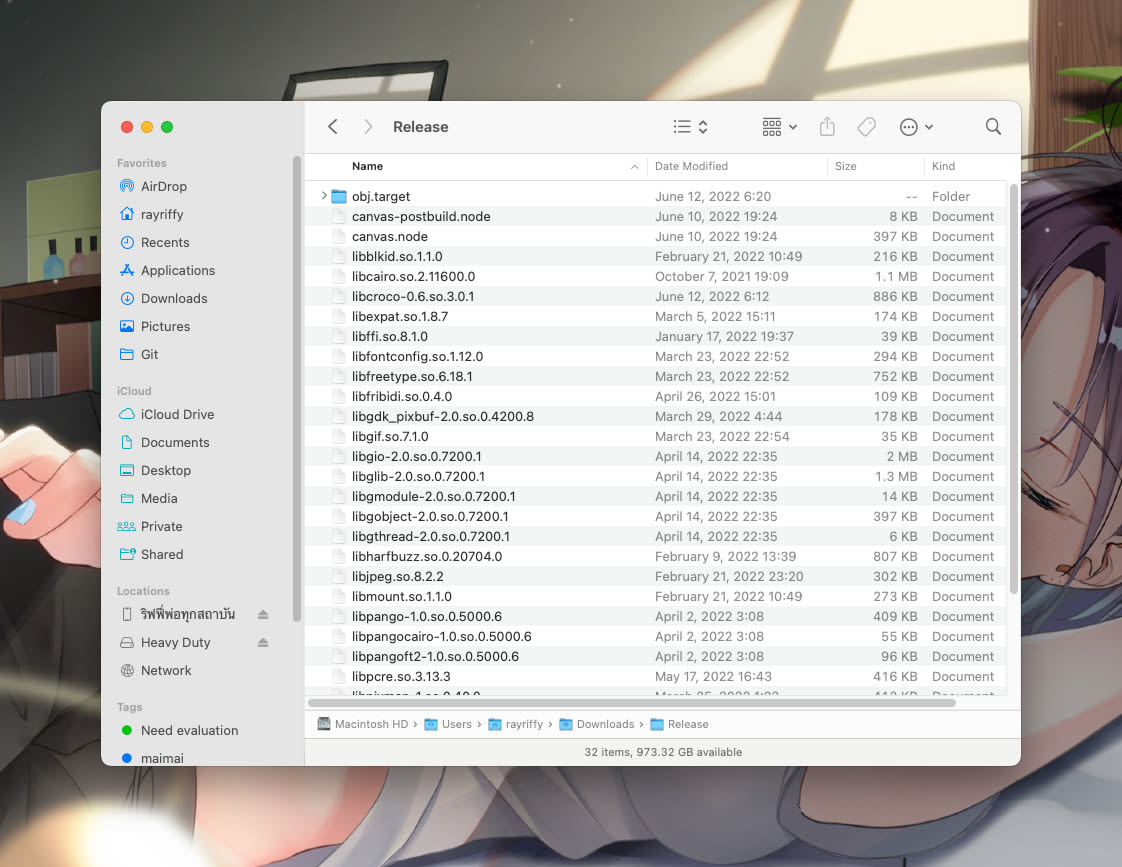Click the Search magnifier icon
The width and height of the screenshot is (1122, 867).
click(993, 127)
